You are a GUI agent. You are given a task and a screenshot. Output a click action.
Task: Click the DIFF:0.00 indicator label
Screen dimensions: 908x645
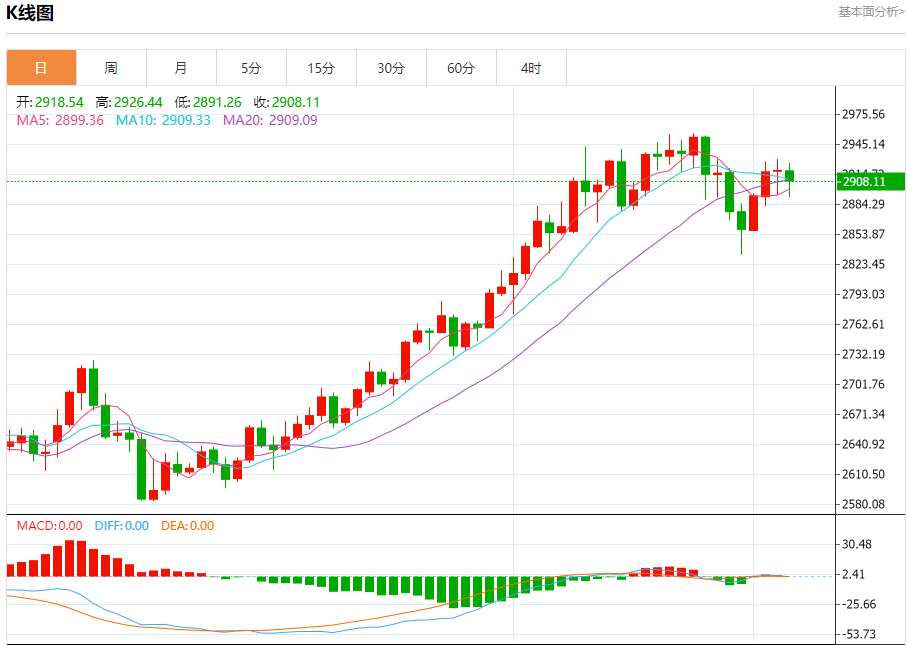click(x=122, y=526)
